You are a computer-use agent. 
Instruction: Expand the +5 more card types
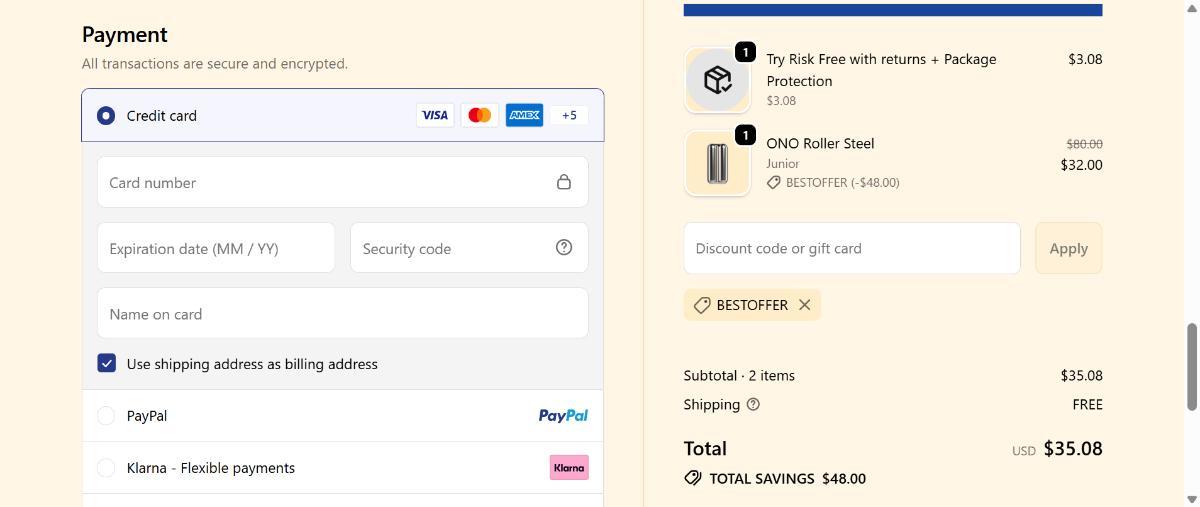569,115
